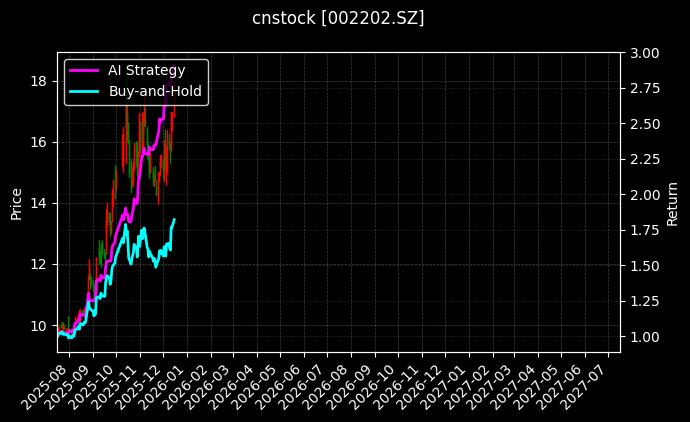The image size is (690, 422).
Task: Select the Buy-and-Hold legend label
Action: point(155,92)
